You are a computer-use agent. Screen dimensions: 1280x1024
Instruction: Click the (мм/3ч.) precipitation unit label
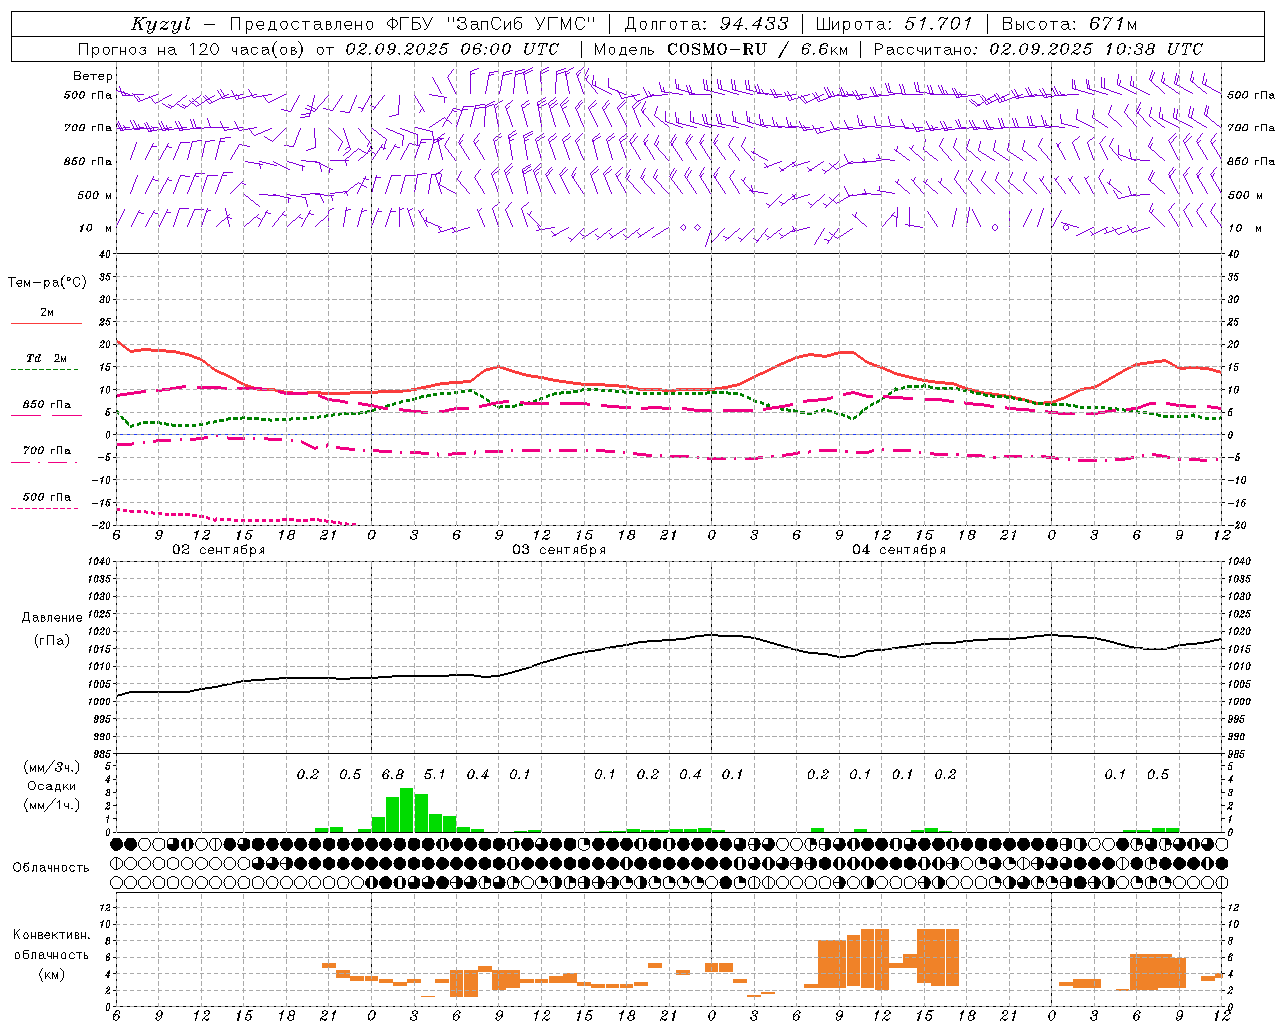click(x=52, y=767)
